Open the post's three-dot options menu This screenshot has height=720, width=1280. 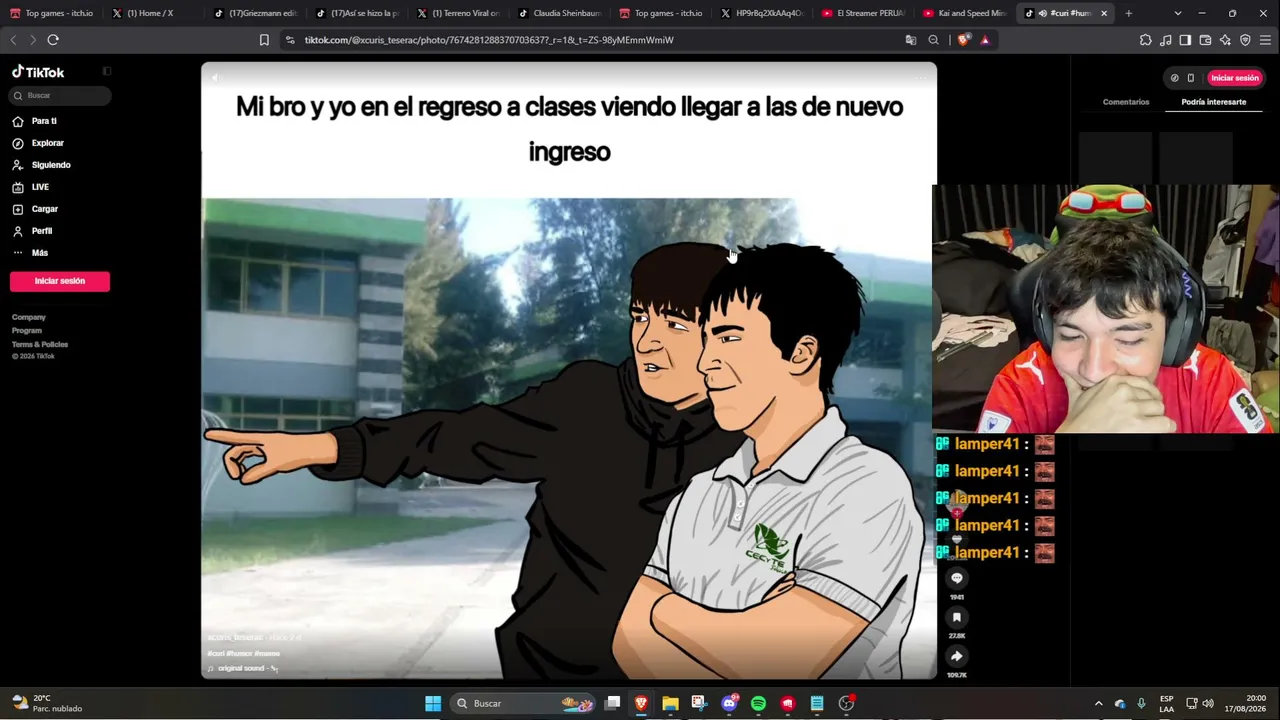[x=920, y=77]
